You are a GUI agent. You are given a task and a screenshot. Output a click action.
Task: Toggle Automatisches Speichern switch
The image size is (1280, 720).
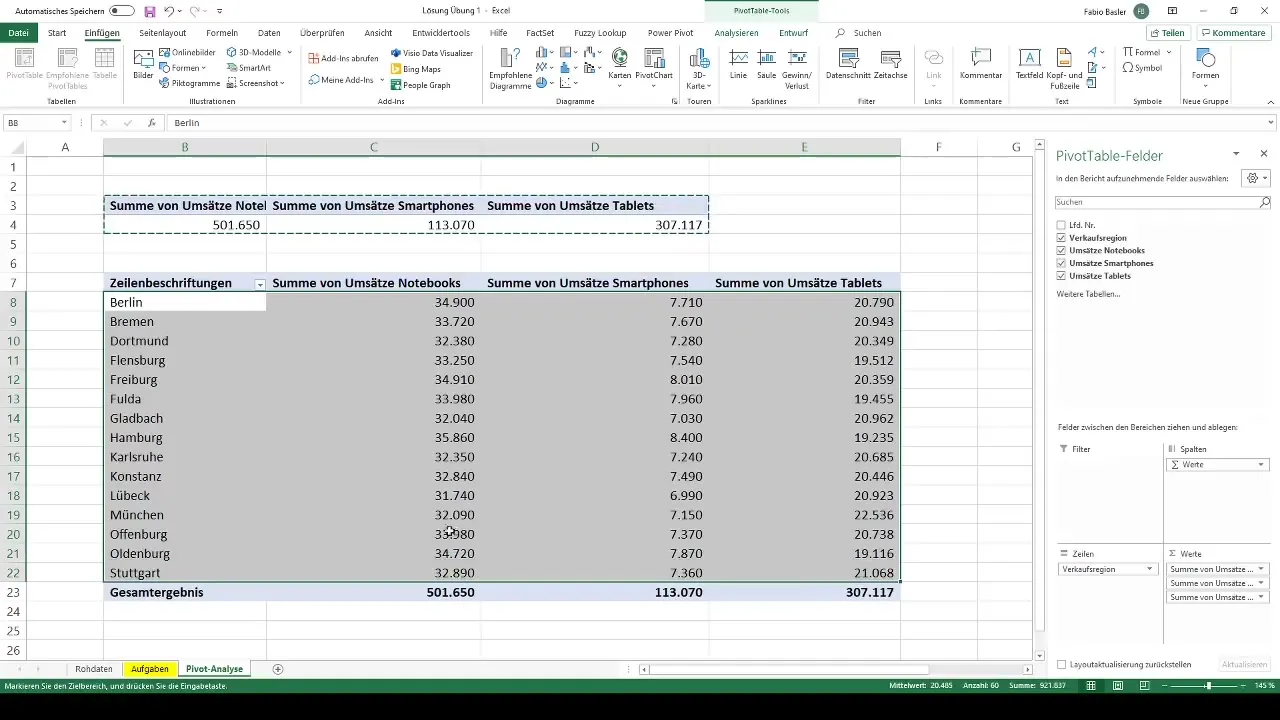point(122,11)
